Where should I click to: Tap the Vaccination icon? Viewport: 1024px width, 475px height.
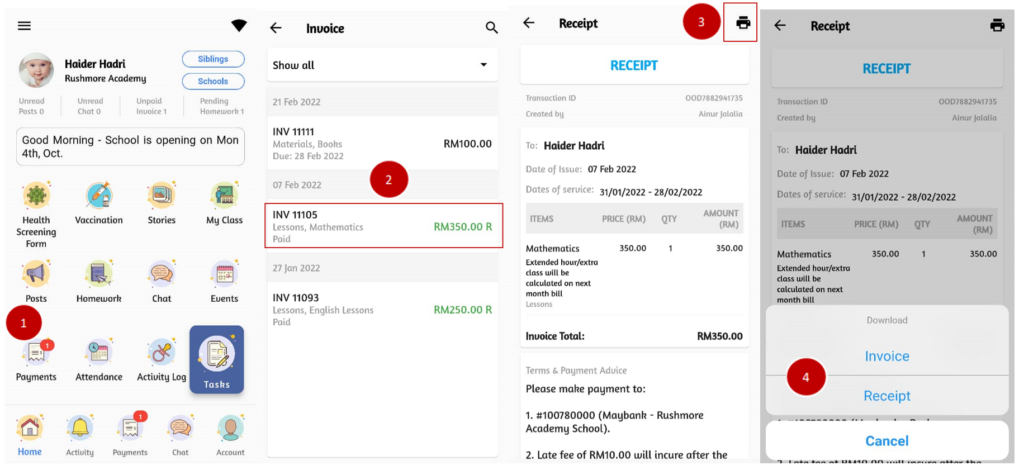pos(99,195)
